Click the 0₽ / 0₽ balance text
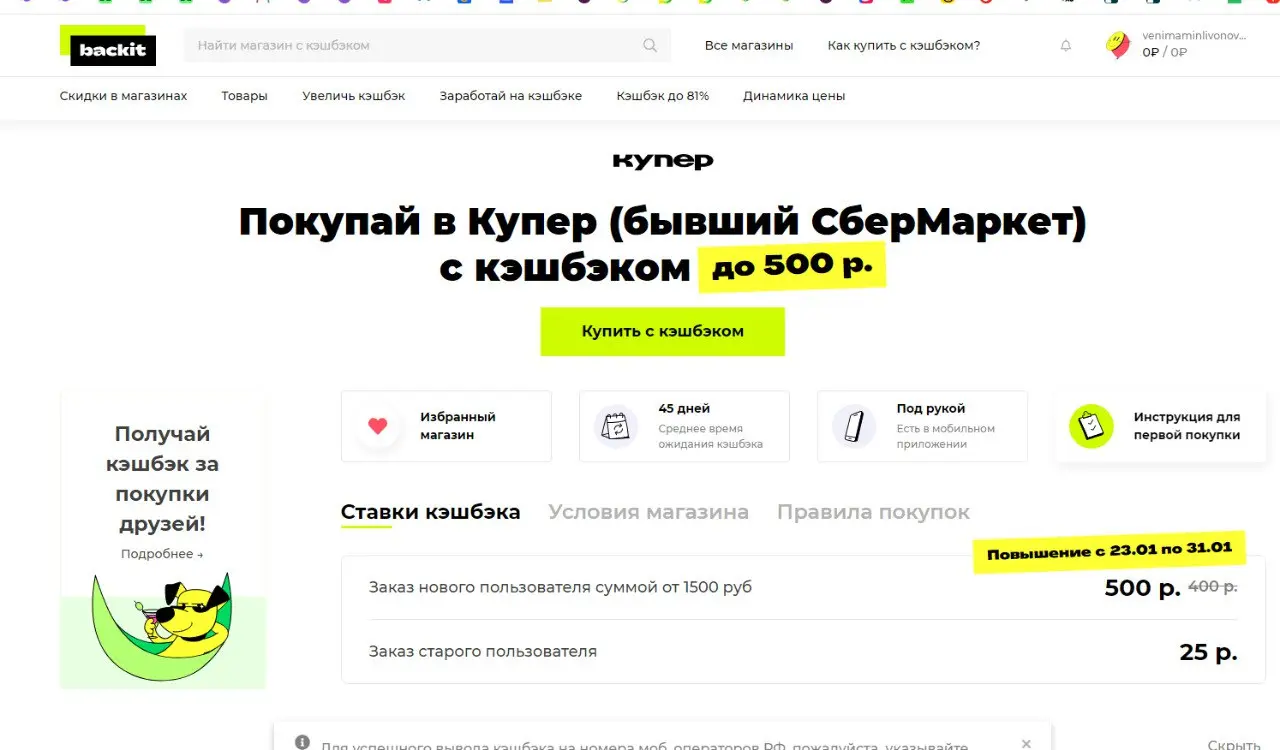This screenshot has width=1280, height=750. [1165, 52]
